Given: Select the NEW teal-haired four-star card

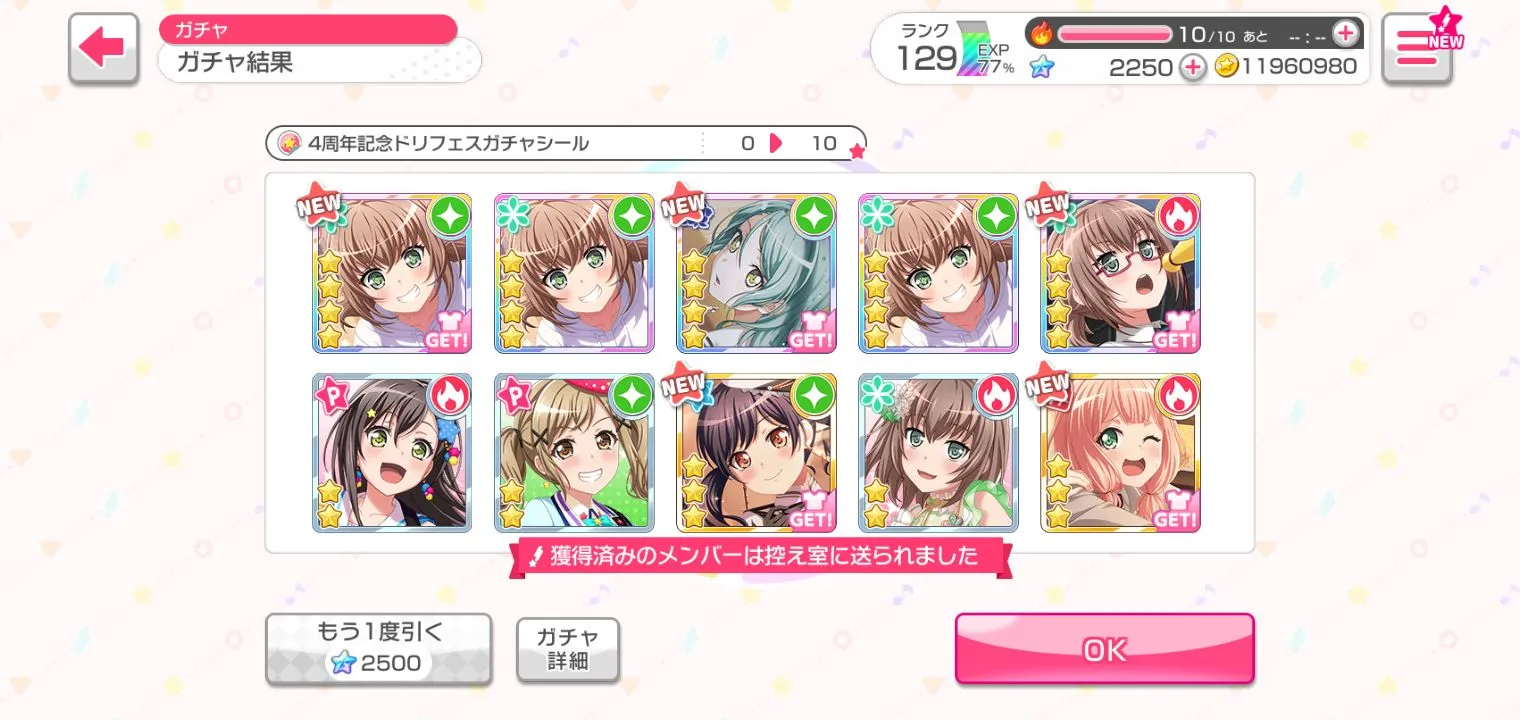Looking at the screenshot, I should (x=756, y=273).
